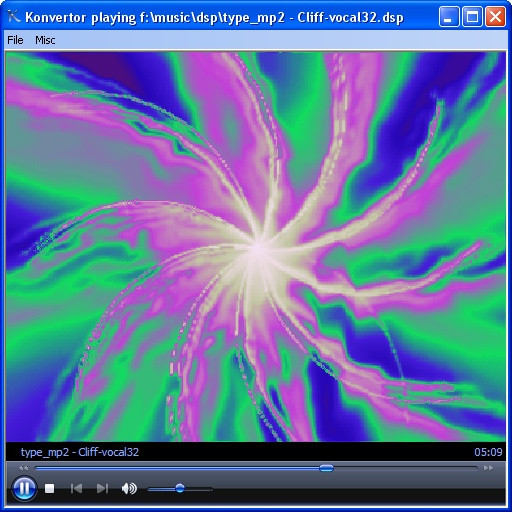The height and width of the screenshot is (512, 512).
Task: Click the rewind double-arrow icon
Action: [x=23, y=468]
